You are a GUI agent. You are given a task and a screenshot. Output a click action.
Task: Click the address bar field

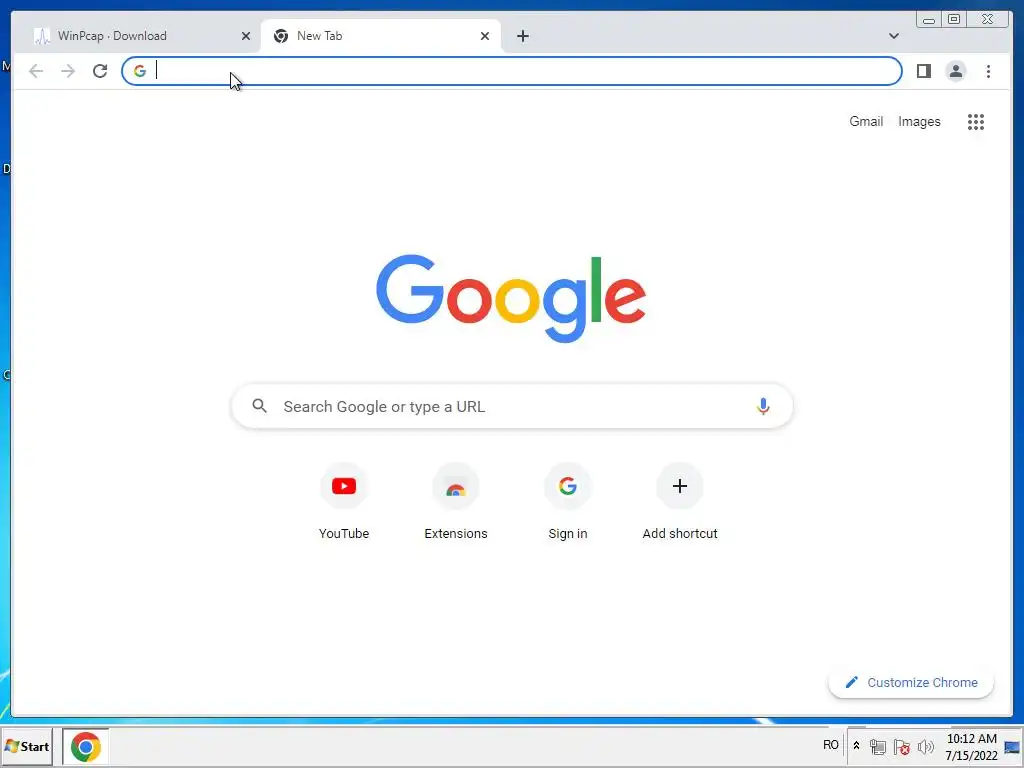click(512, 71)
